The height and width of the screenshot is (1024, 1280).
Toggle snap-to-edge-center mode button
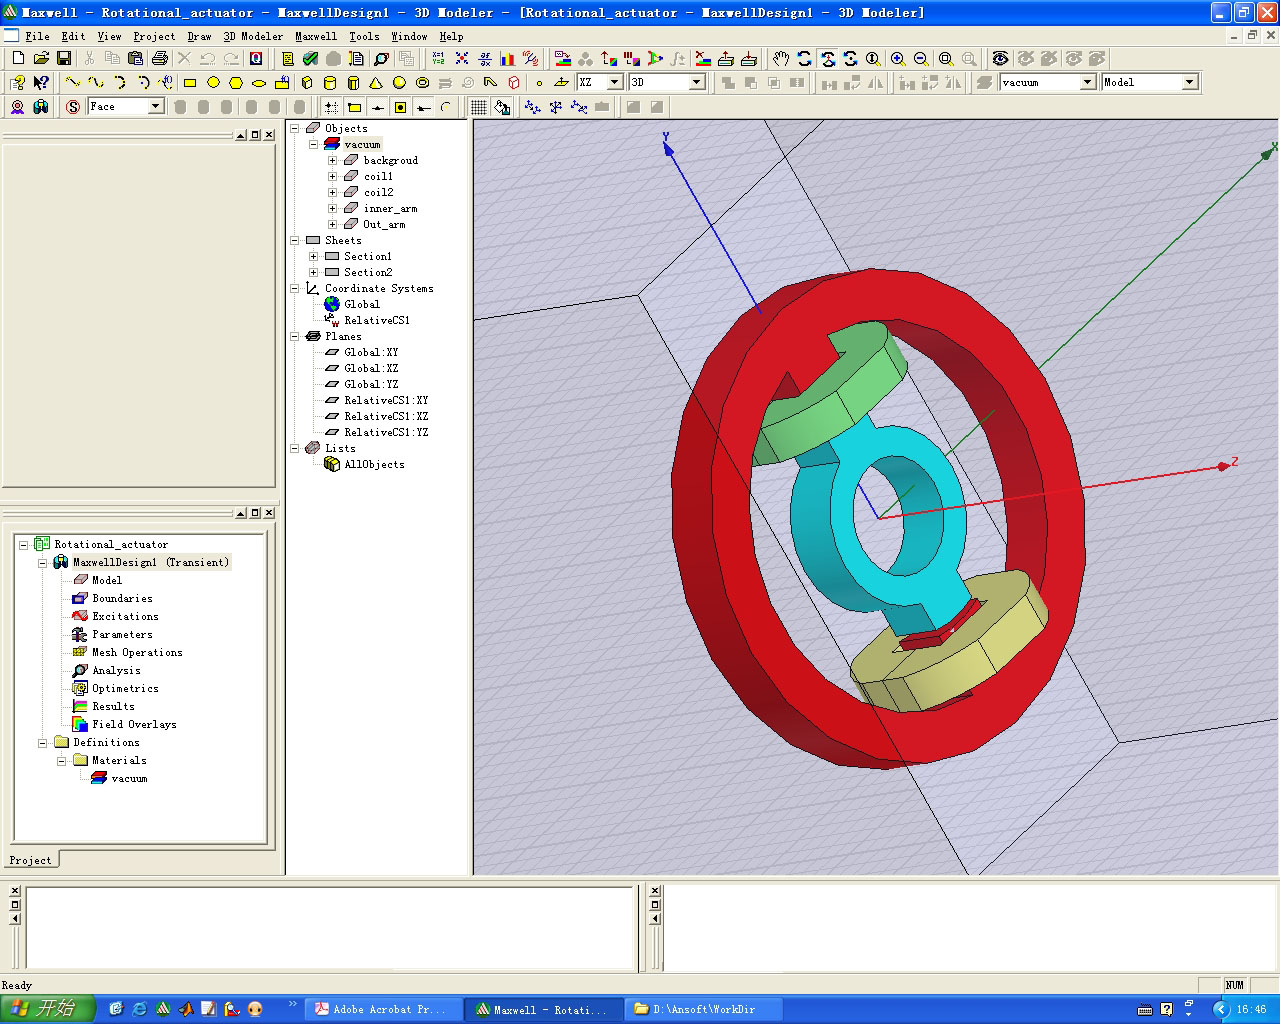pos(377,107)
